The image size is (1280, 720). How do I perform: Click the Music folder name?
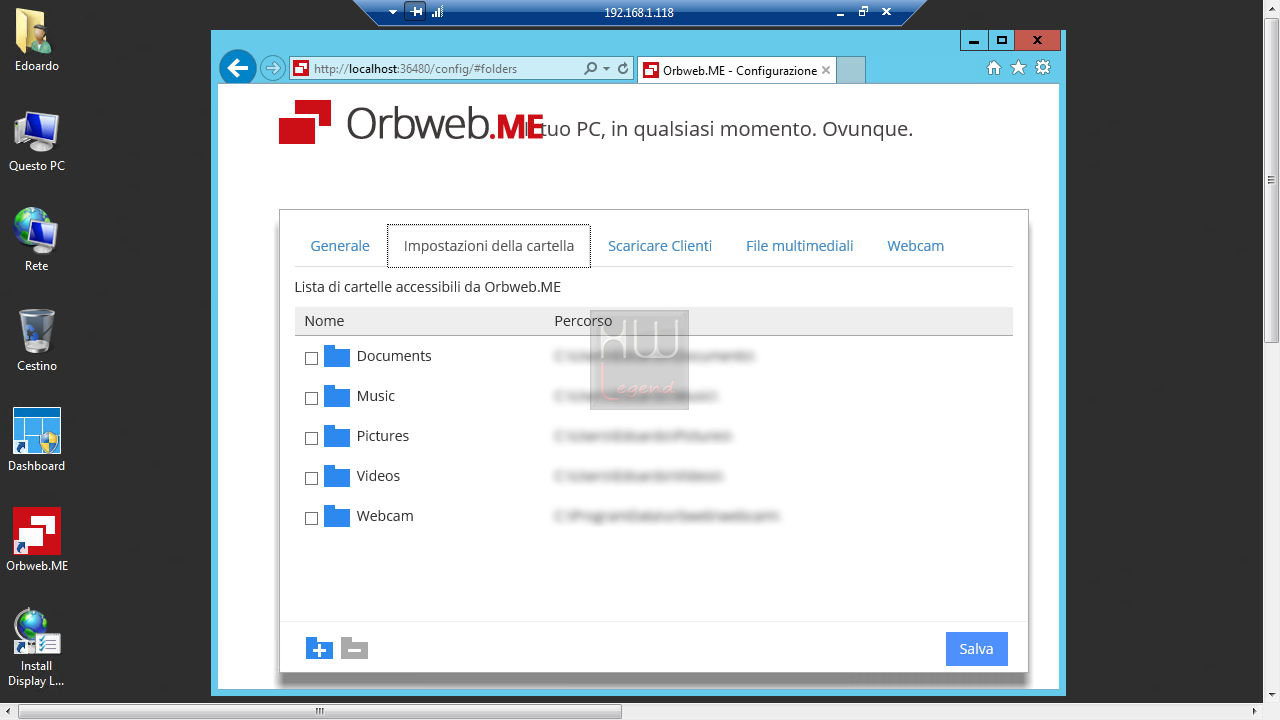pyautogui.click(x=376, y=396)
